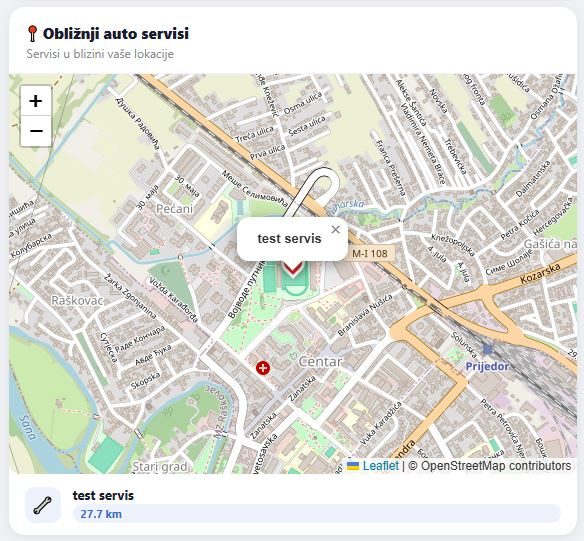Zoom out the map with minus button
The height and width of the screenshot is (541, 584).
[36, 131]
